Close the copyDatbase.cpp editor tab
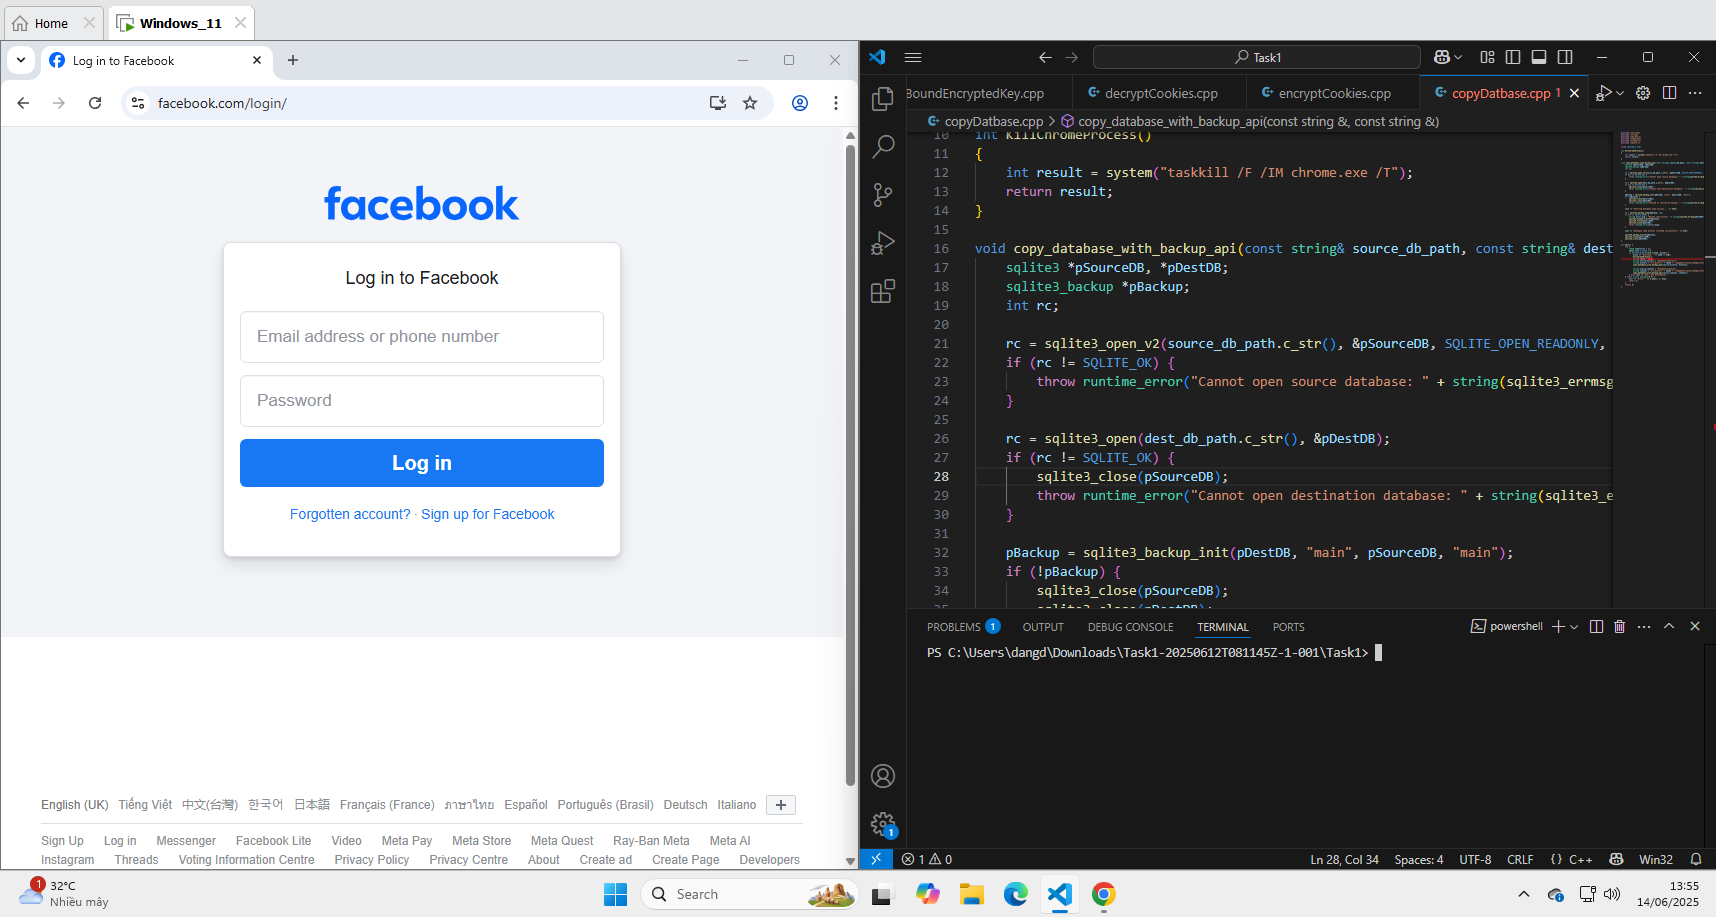This screenshot has width=1716, height=917. 1574,93
